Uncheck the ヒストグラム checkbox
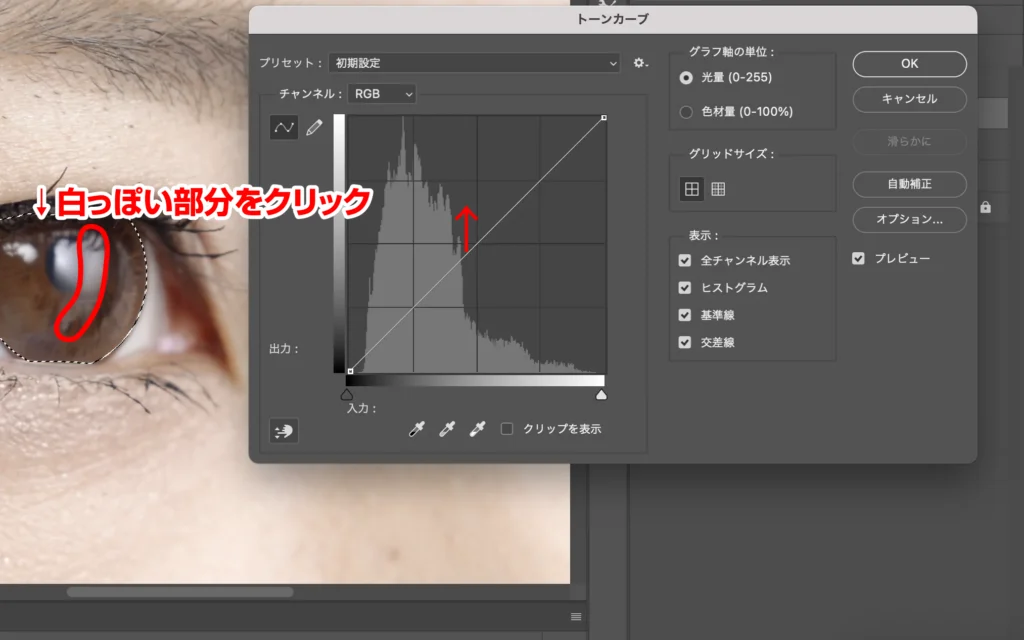This screenshot has width=1024, height=640. coord(685,288)
